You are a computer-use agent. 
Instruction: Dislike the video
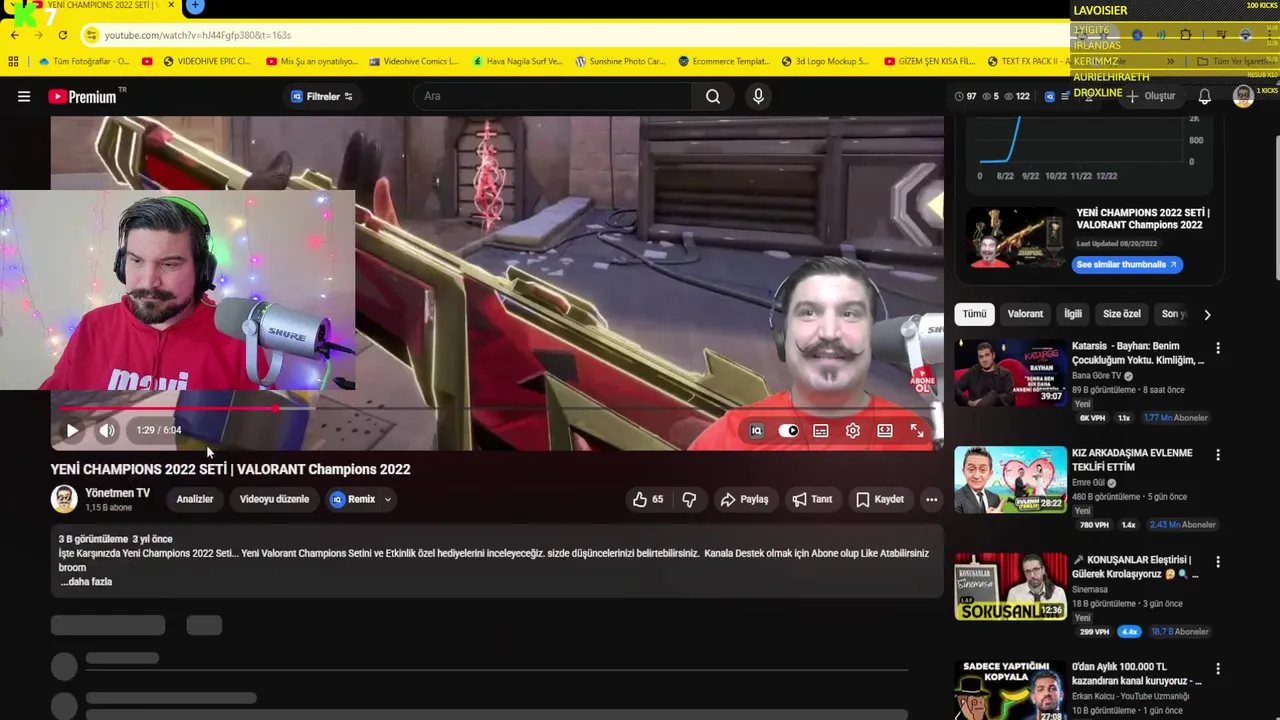(689, 499)
